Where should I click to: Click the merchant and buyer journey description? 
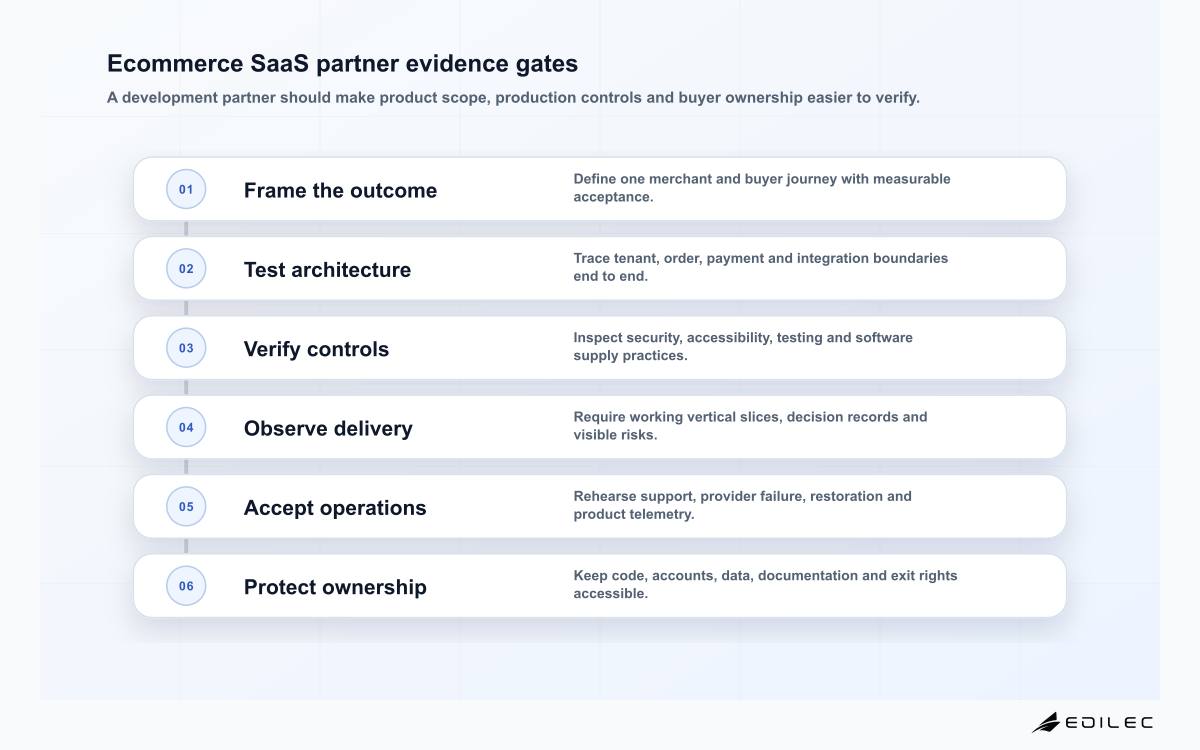(762, 188)
